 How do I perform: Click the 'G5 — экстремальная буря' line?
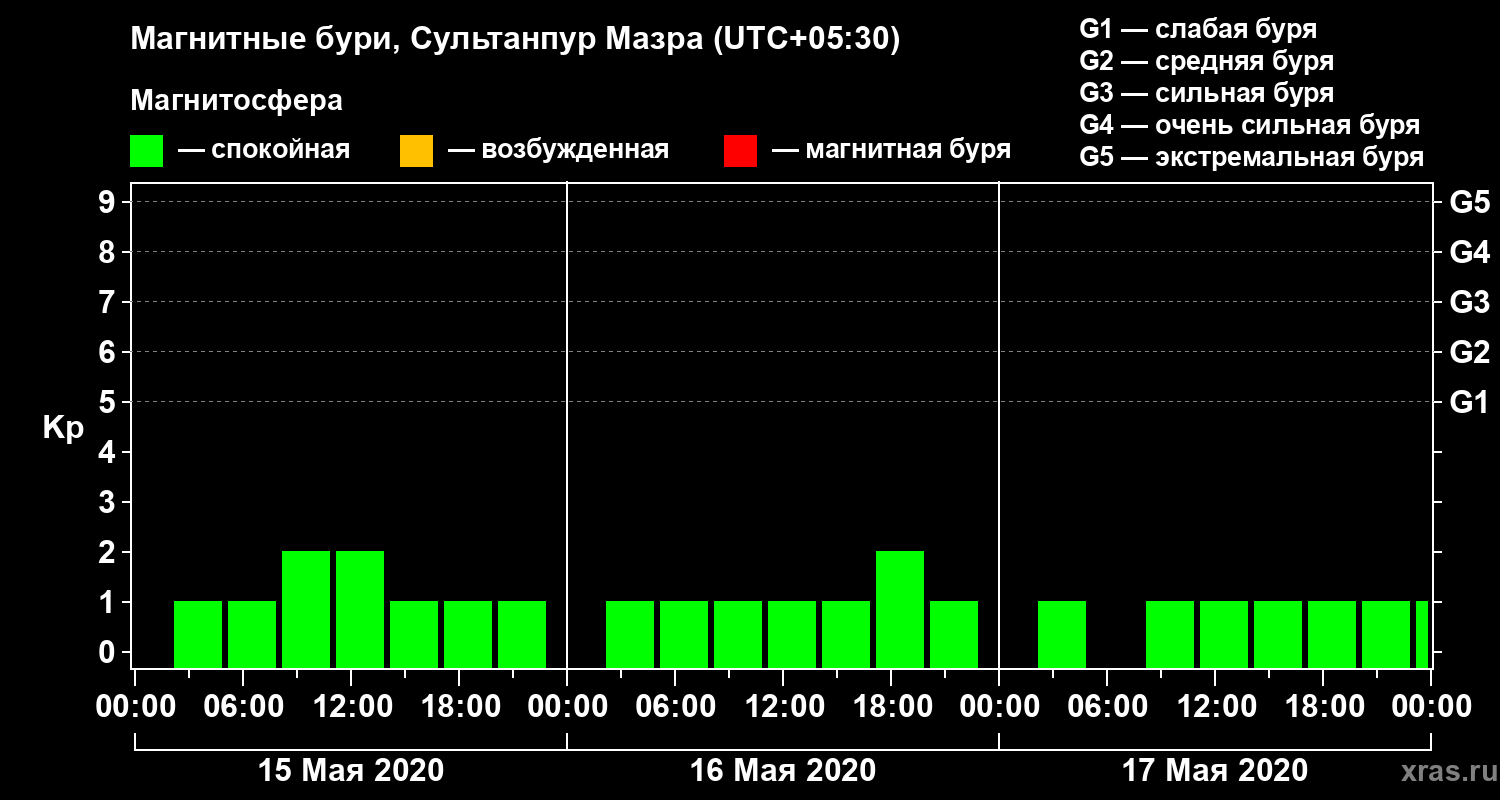(1252, 157)
